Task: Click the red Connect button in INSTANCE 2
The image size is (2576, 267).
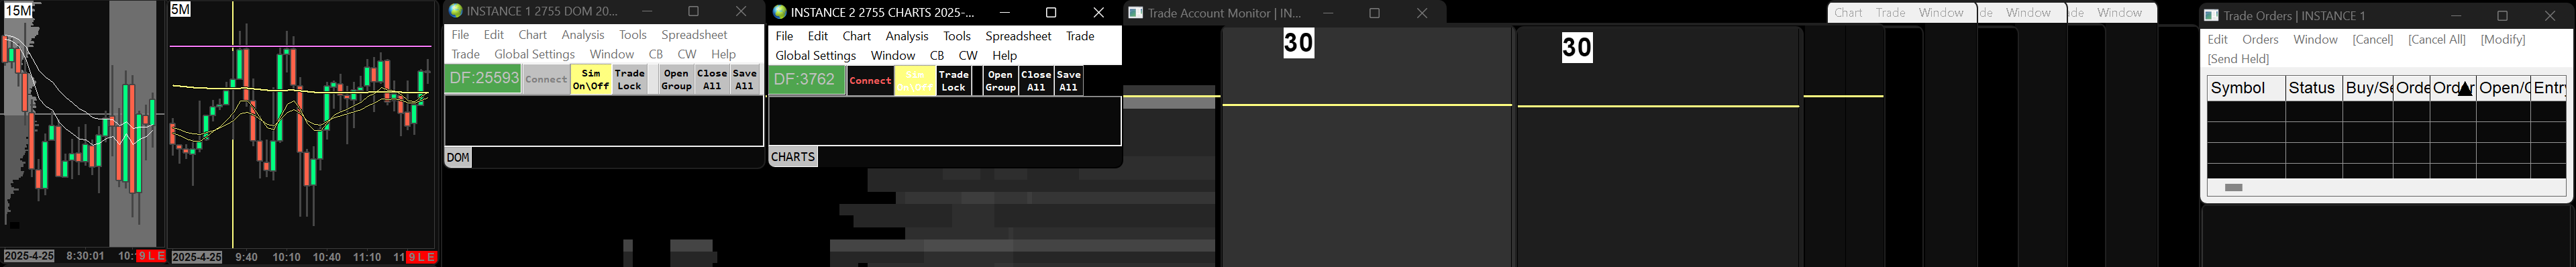Action: pyautogui.click(x=870, y=81)
